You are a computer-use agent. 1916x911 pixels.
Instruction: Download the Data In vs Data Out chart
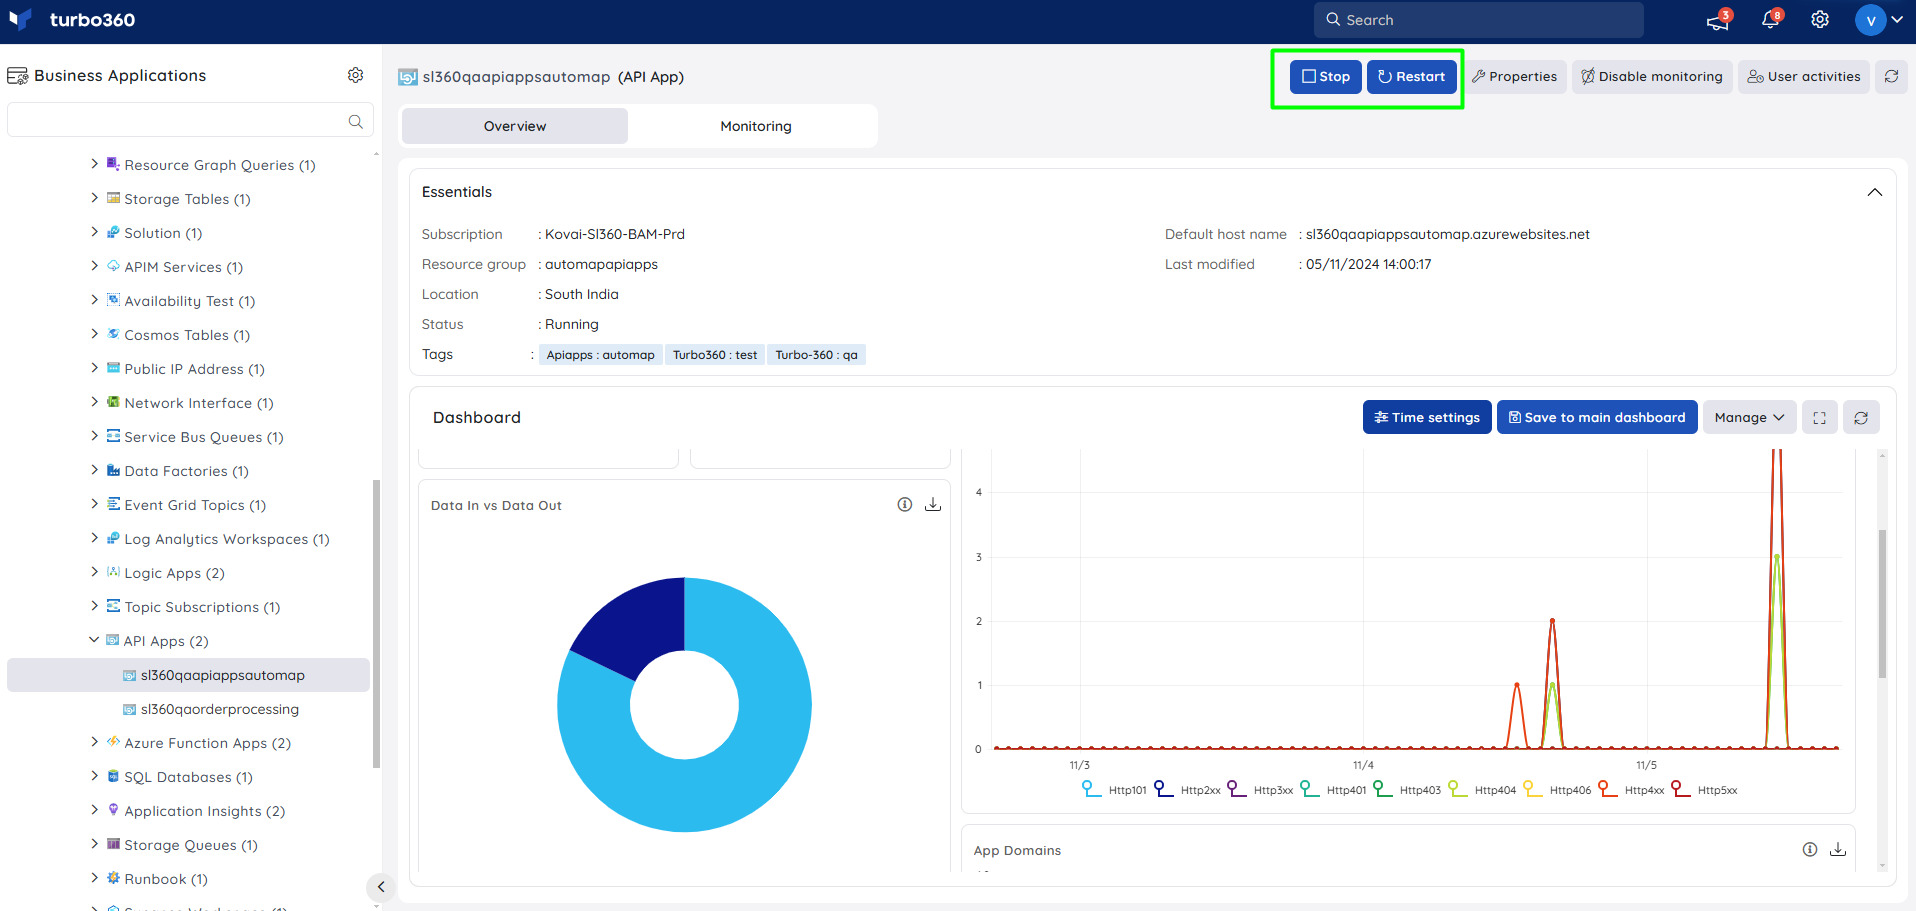[933, 505]
